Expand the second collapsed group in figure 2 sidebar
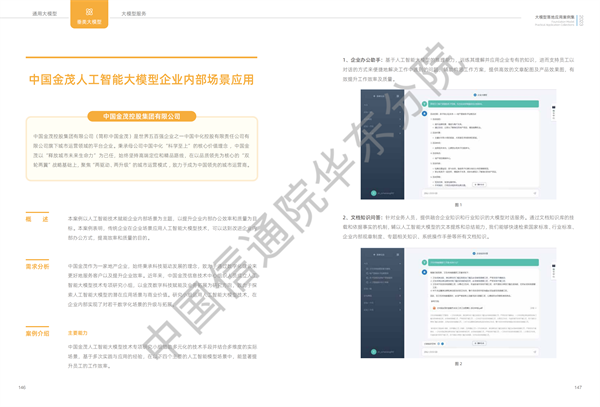Image resolution: width=600 pixels, height=407 pixels. pos(383,296)
